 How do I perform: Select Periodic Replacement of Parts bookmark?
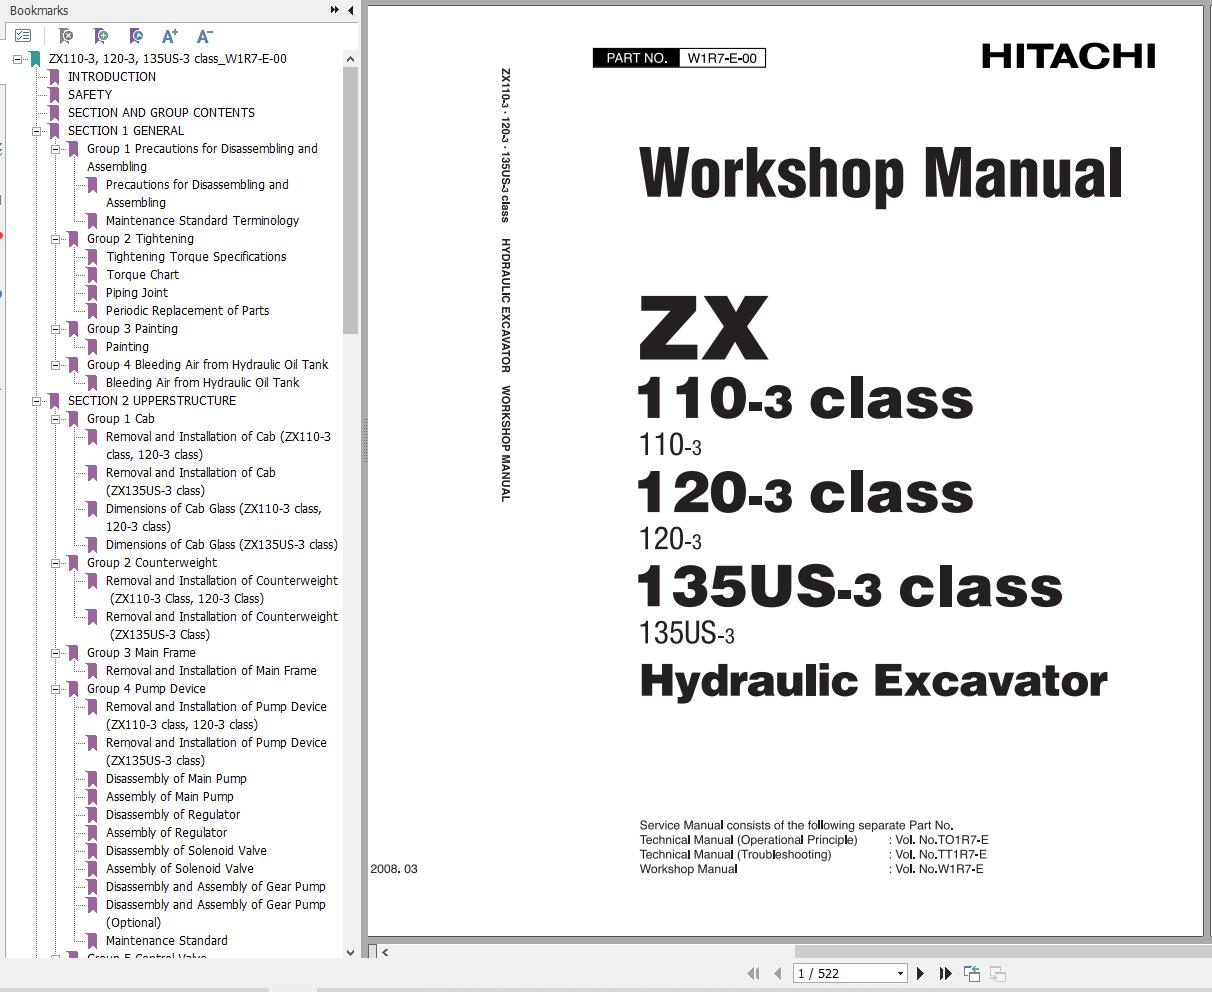(188, 311)
